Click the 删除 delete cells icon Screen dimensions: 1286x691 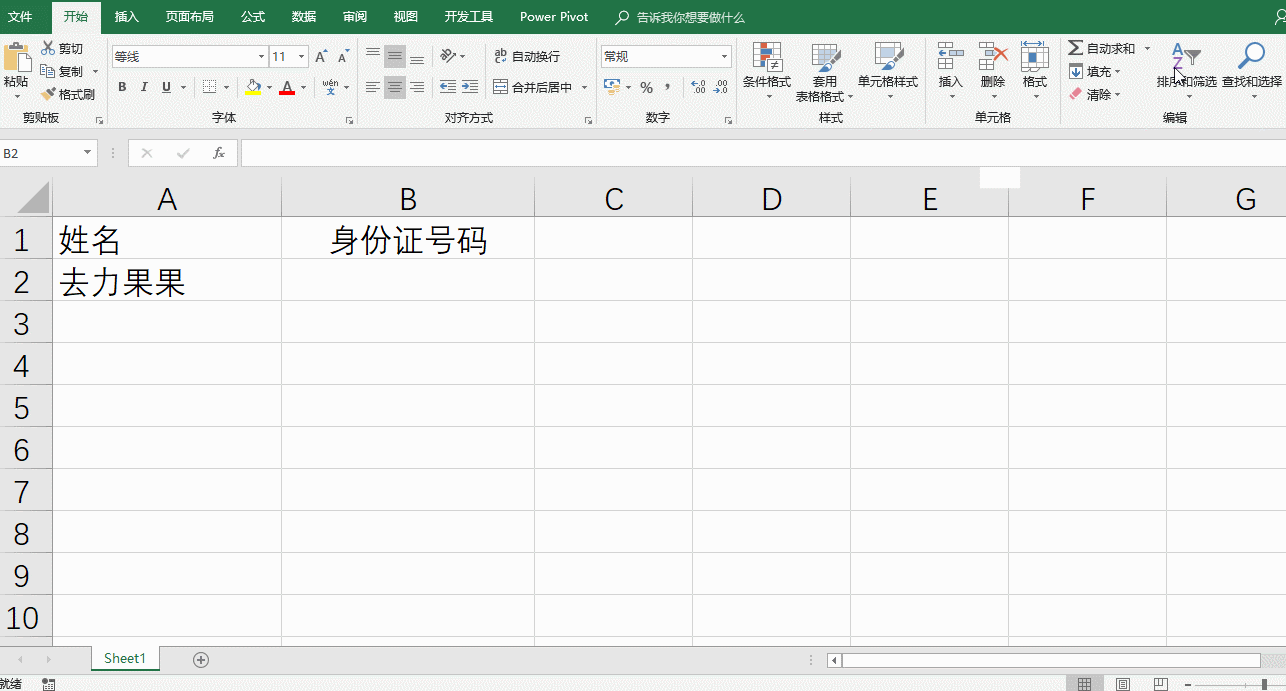992,56
